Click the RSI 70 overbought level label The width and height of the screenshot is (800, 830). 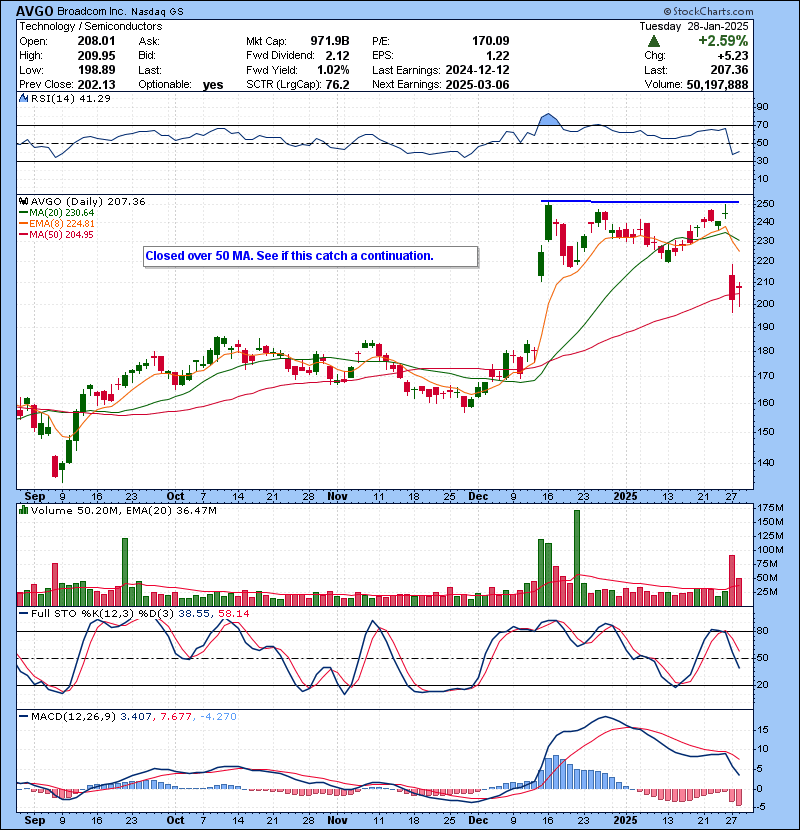pos(762,125)
